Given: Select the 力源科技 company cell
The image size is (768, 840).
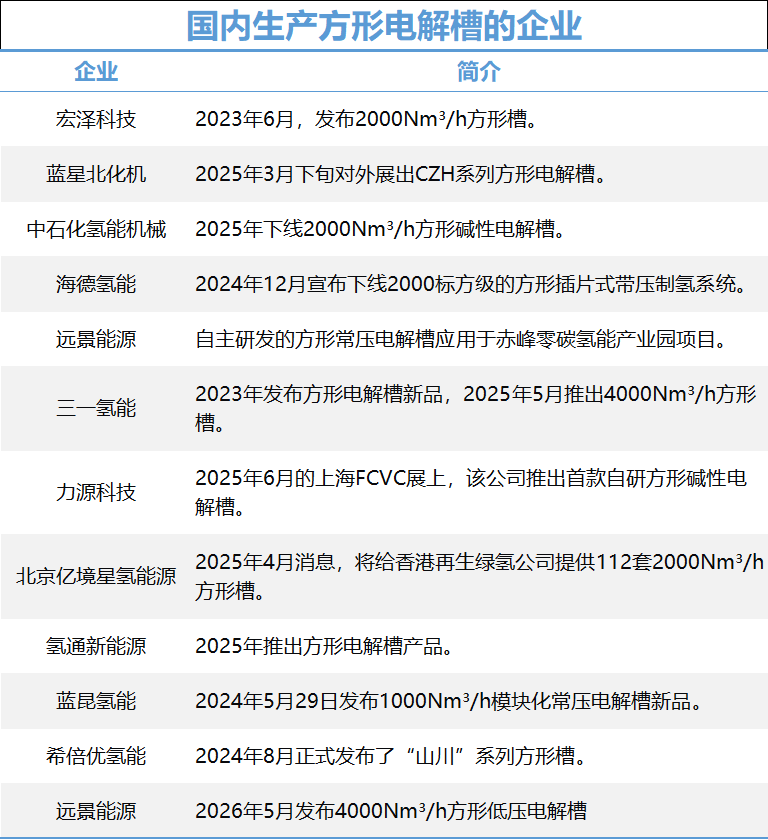Looking at the screenshot, I should tap(96, 492).
